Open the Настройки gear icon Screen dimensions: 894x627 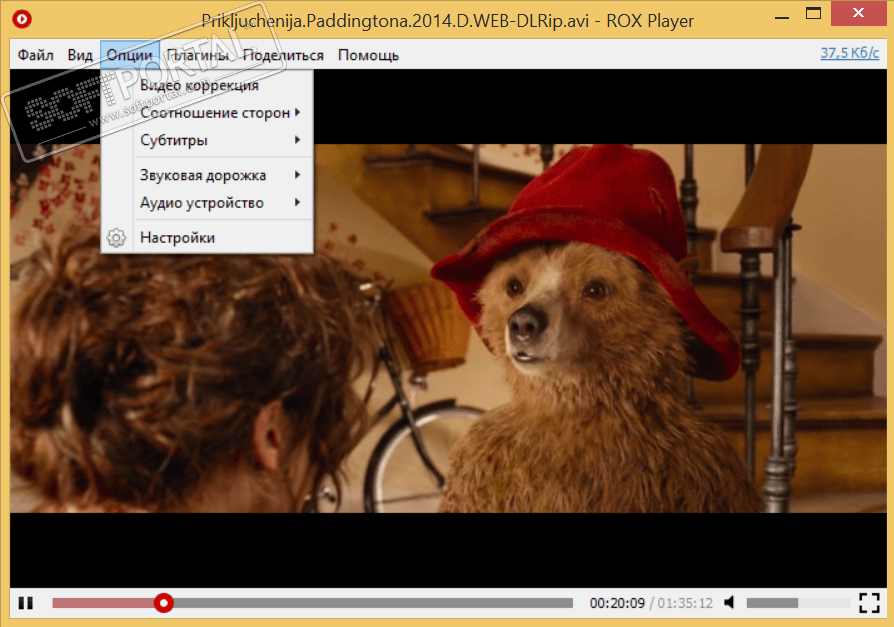pos(116,238)
